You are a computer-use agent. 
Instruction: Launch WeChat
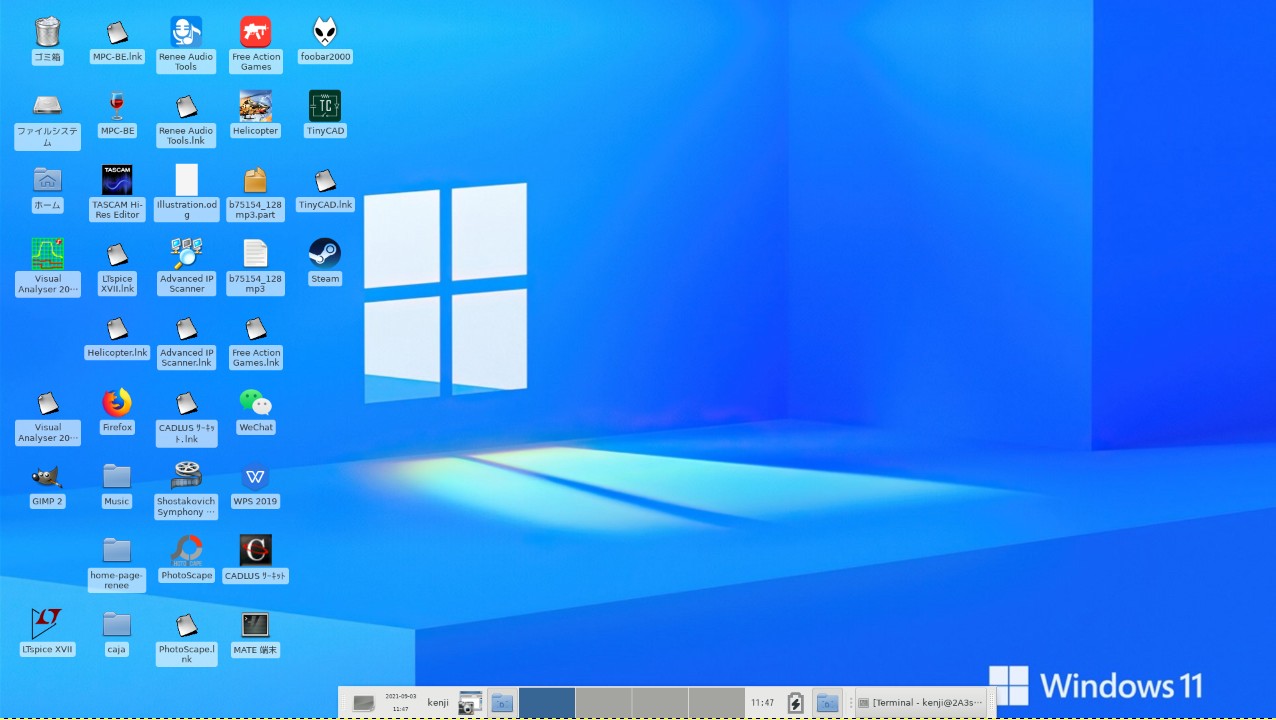click(255, 403)
